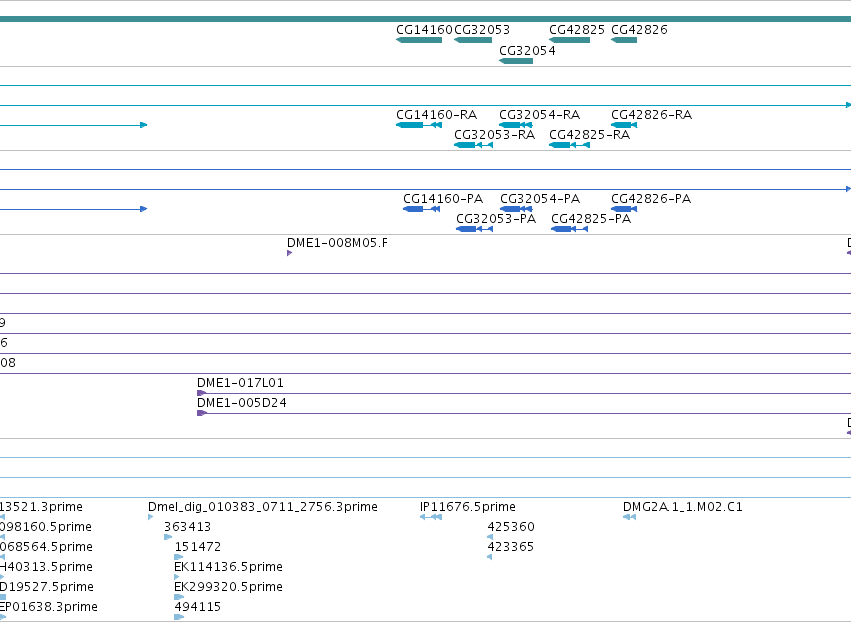This screenshot has width=851, height=622.
Task: Click the teal gene bar under CG42826
Action: (624, 40)
